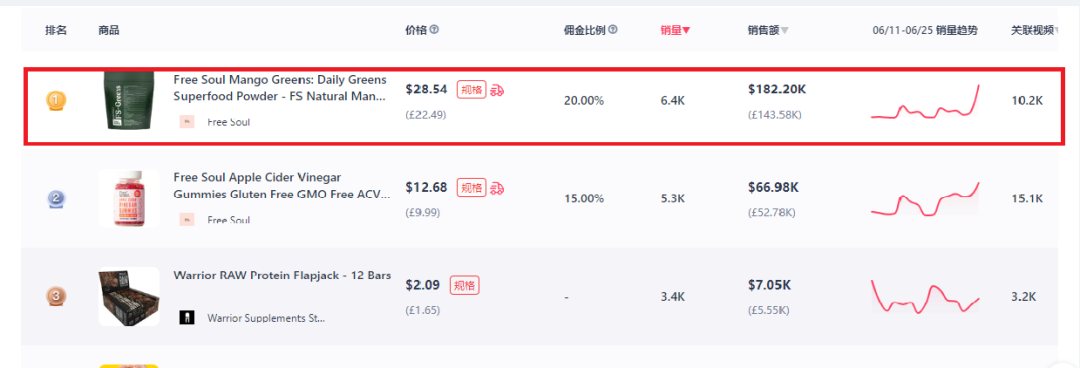The width and height of the screenshot is (1080, 368).
Task: Open the 规格 tag for the $12.68 product
Action: click(x=472, y=188)
